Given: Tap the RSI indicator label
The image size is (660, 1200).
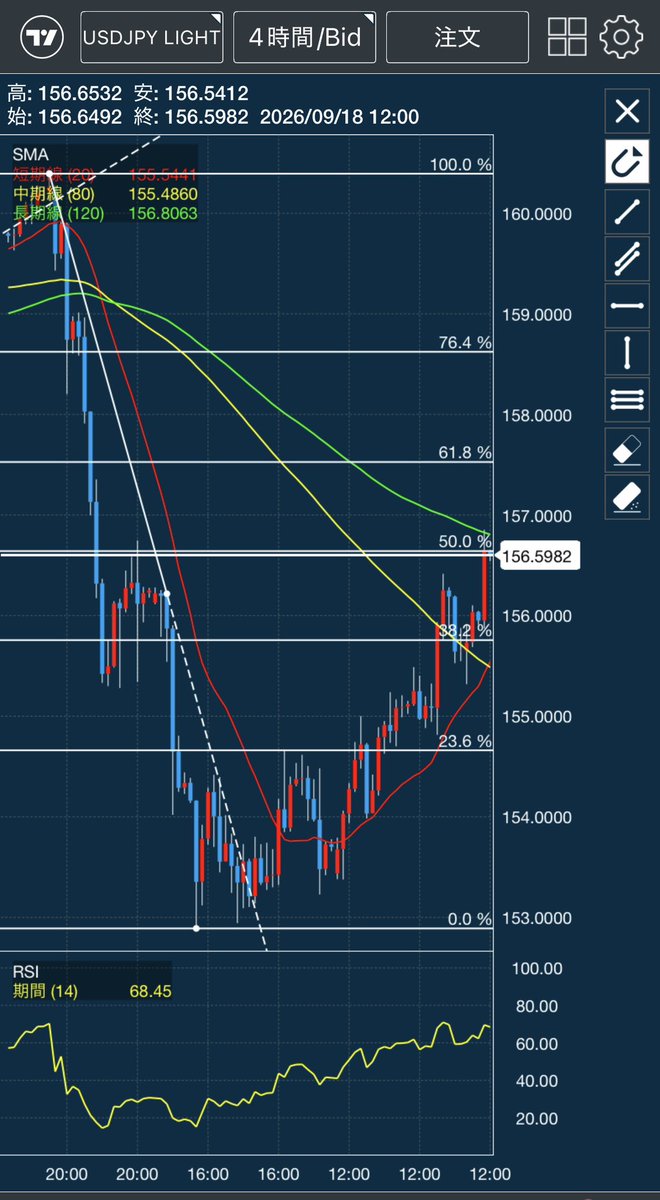Looking at the screenshot, I should coord(24,971).
